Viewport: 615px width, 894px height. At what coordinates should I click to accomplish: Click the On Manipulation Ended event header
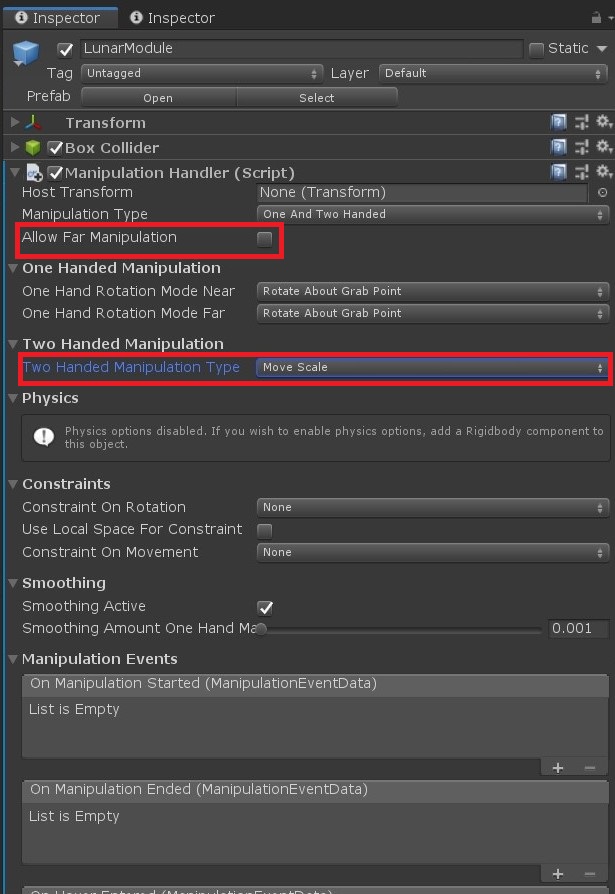(315, 790)
